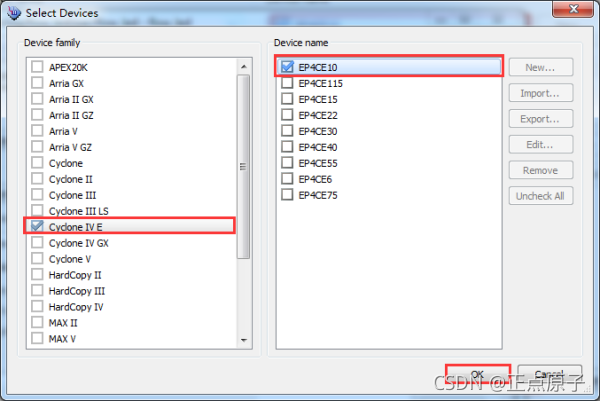Tick the Arria II GZ checkbox
Screen dimensions: 600x401
click(x=37, y=115)
